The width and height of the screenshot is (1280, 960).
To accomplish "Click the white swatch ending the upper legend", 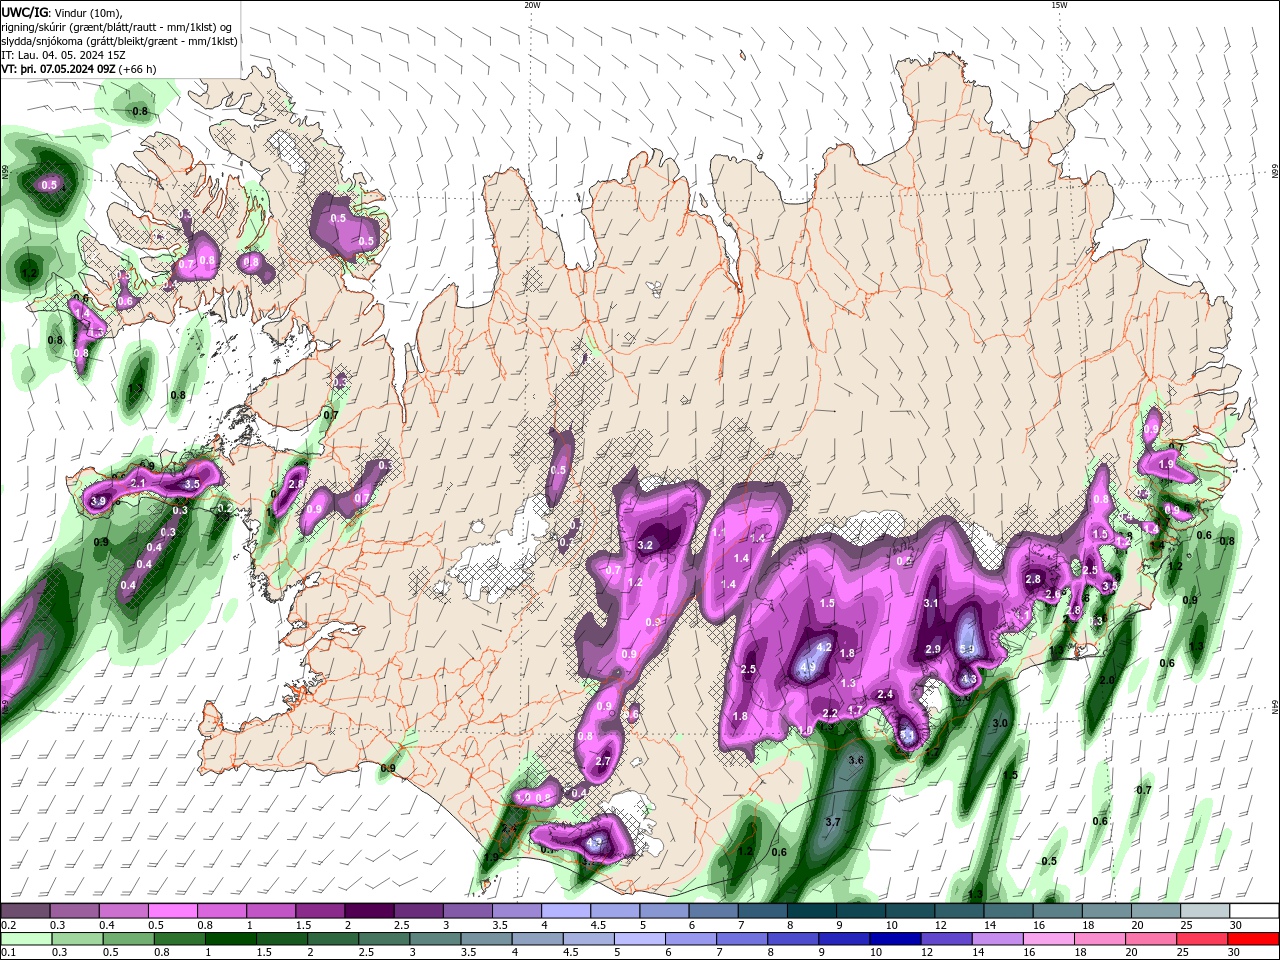I will click(1254, 911).
